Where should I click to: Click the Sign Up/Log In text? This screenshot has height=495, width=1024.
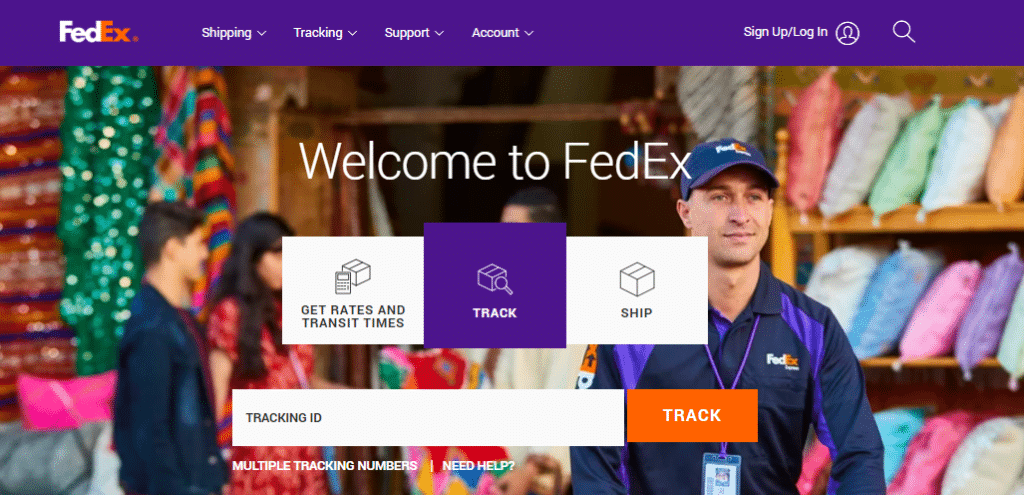point(786,31)
